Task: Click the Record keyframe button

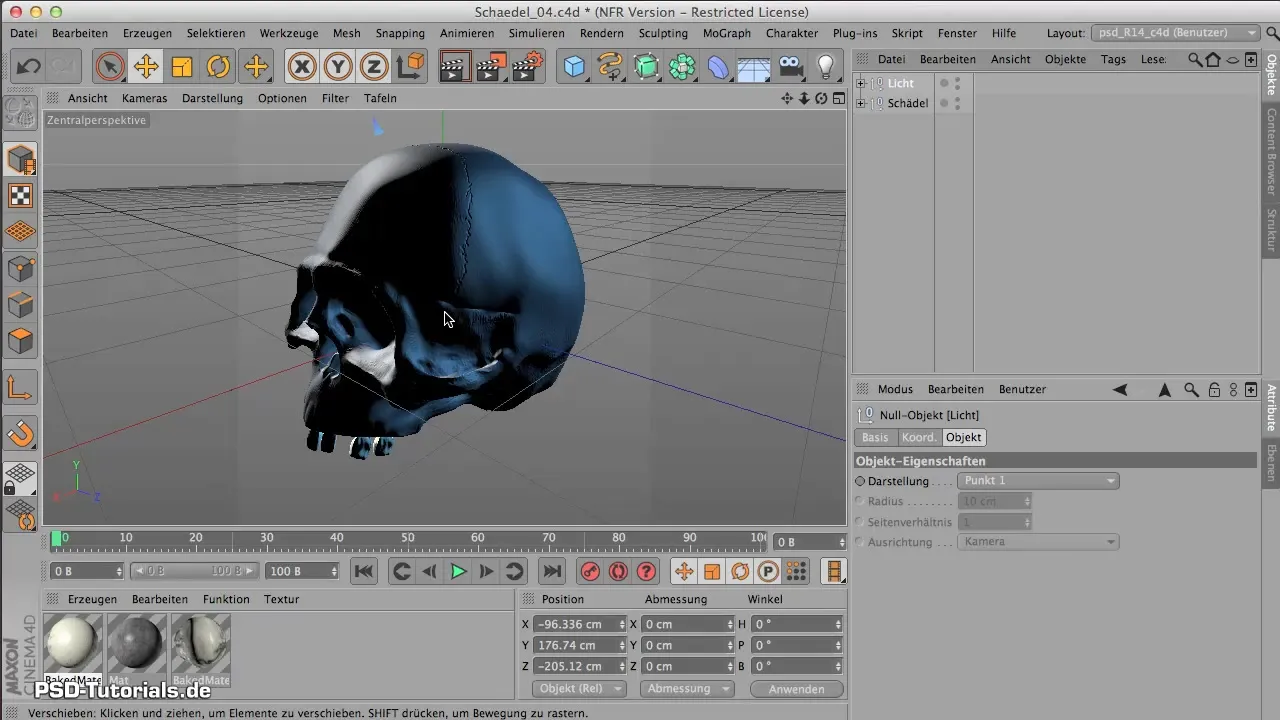Action: point(590,571)
